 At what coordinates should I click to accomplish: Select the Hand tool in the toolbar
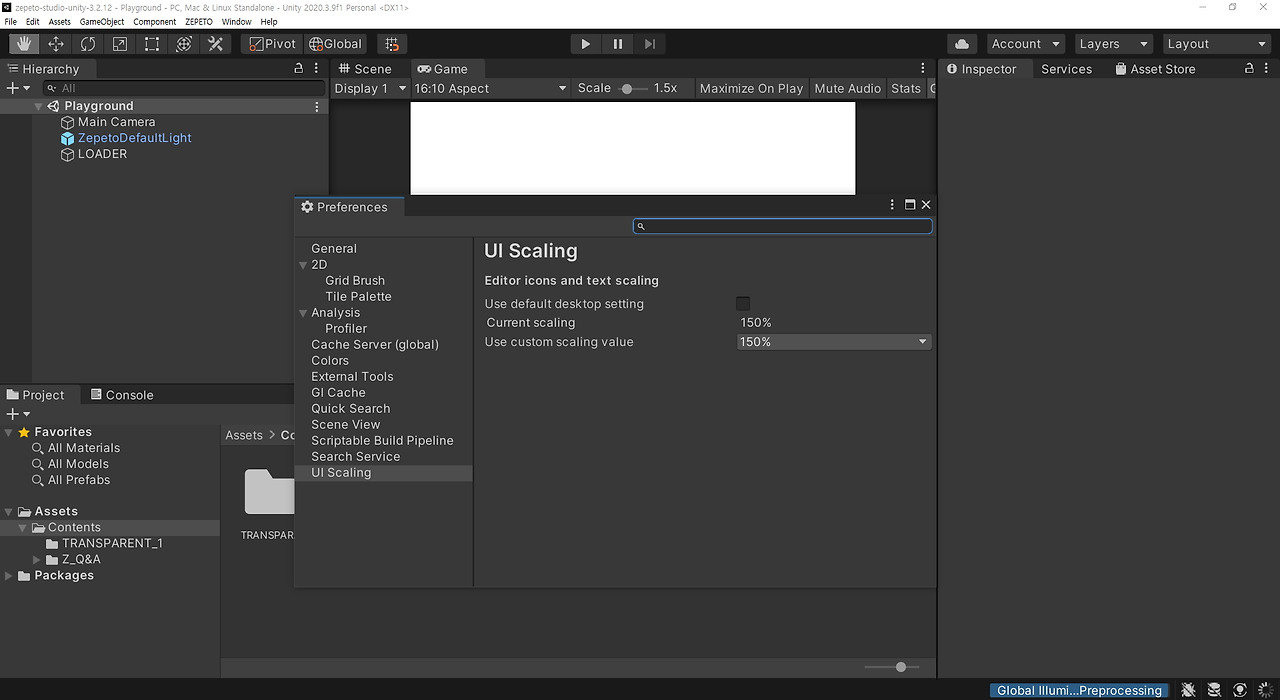pyautogui.click(x=23, y=43)
